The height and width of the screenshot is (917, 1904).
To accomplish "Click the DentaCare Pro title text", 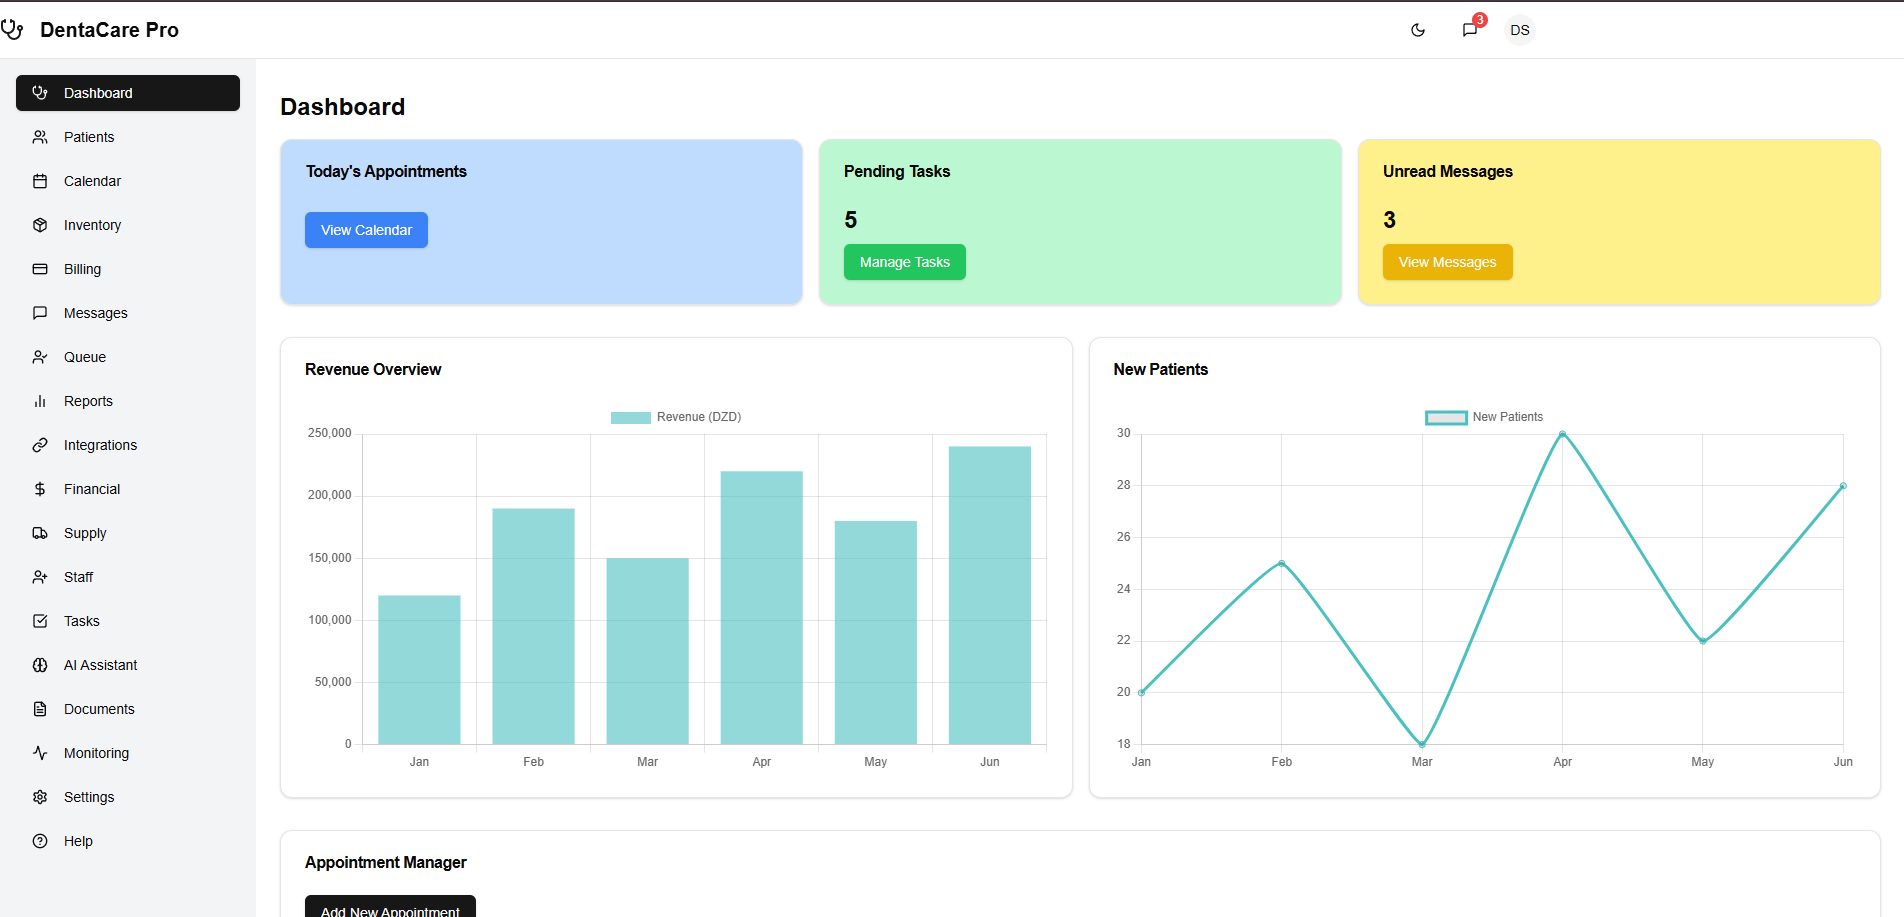I will tap(109, 30).
